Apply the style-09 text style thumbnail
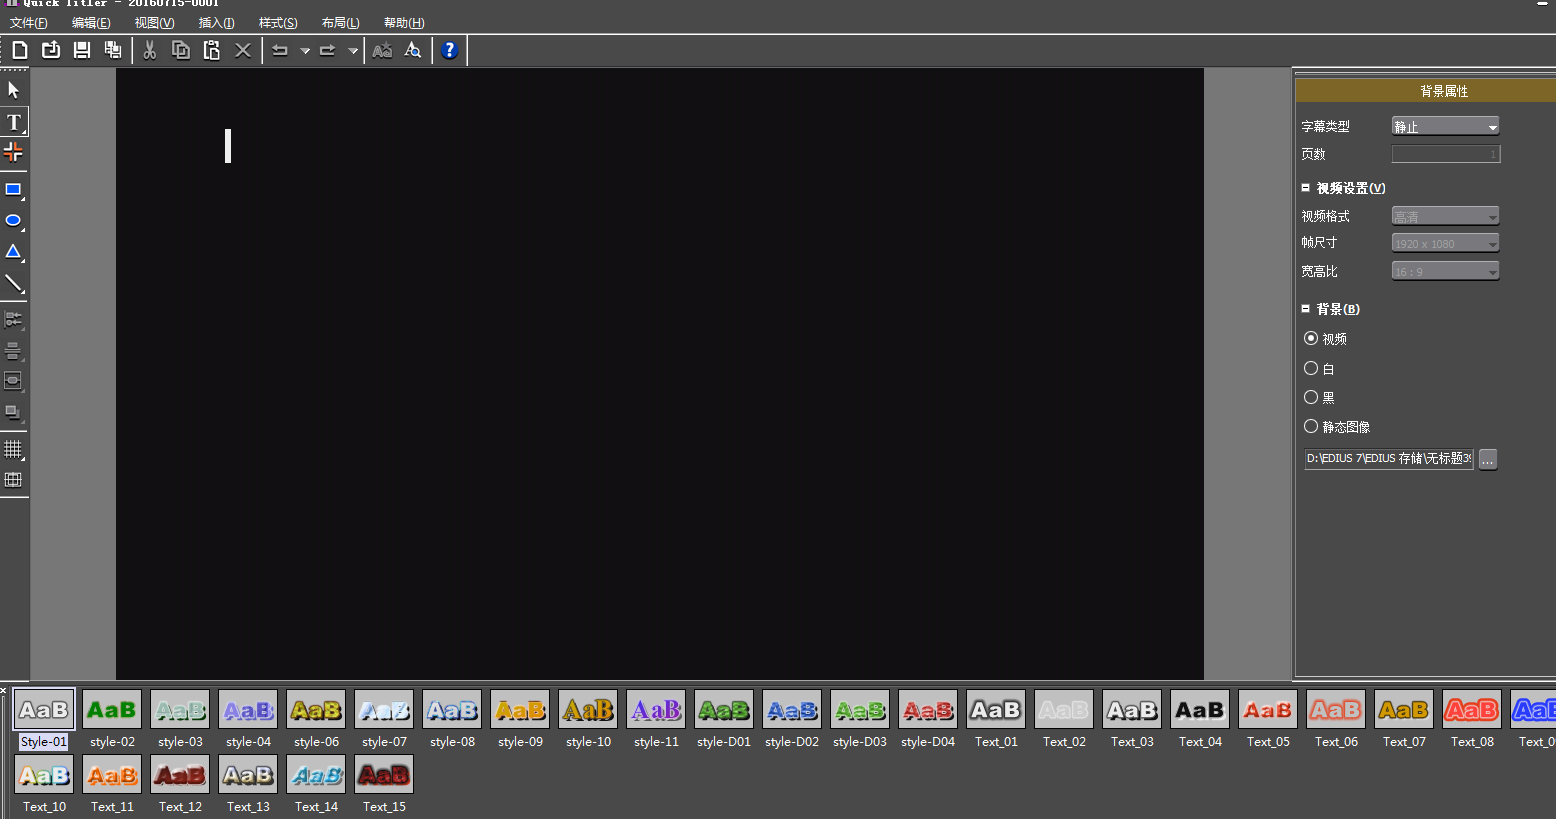This screenshot has width=1556, height=819. point(520,711)
